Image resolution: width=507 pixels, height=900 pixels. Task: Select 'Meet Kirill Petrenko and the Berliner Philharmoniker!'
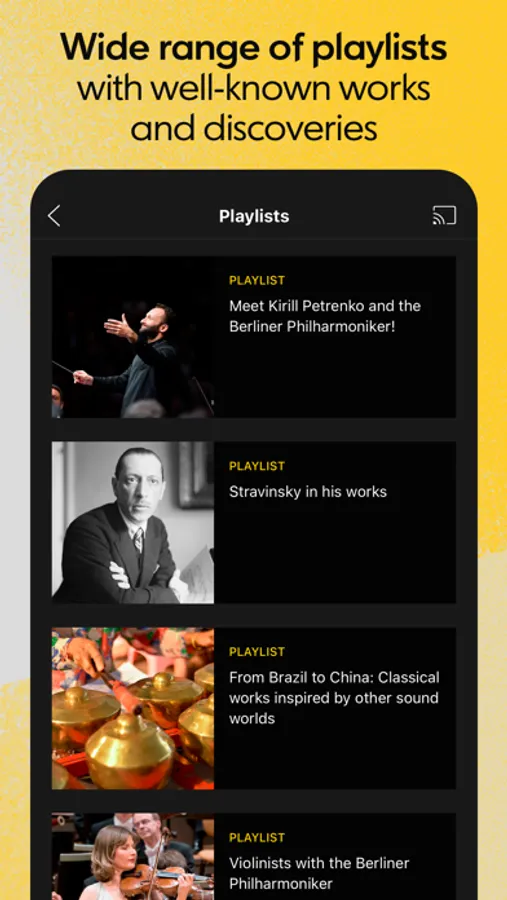click(325, 316)
